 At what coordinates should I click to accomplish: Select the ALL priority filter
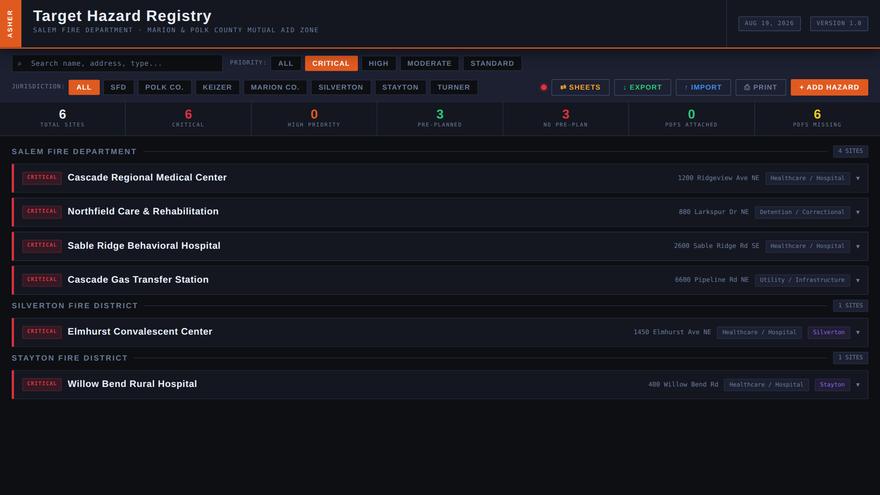pyautogui.click(x=286, y=63)
